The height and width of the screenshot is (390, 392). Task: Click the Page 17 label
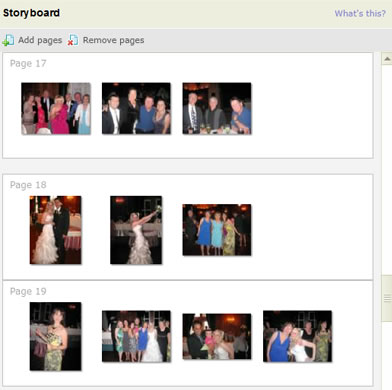pyautogui.click(x=28, y=63)
